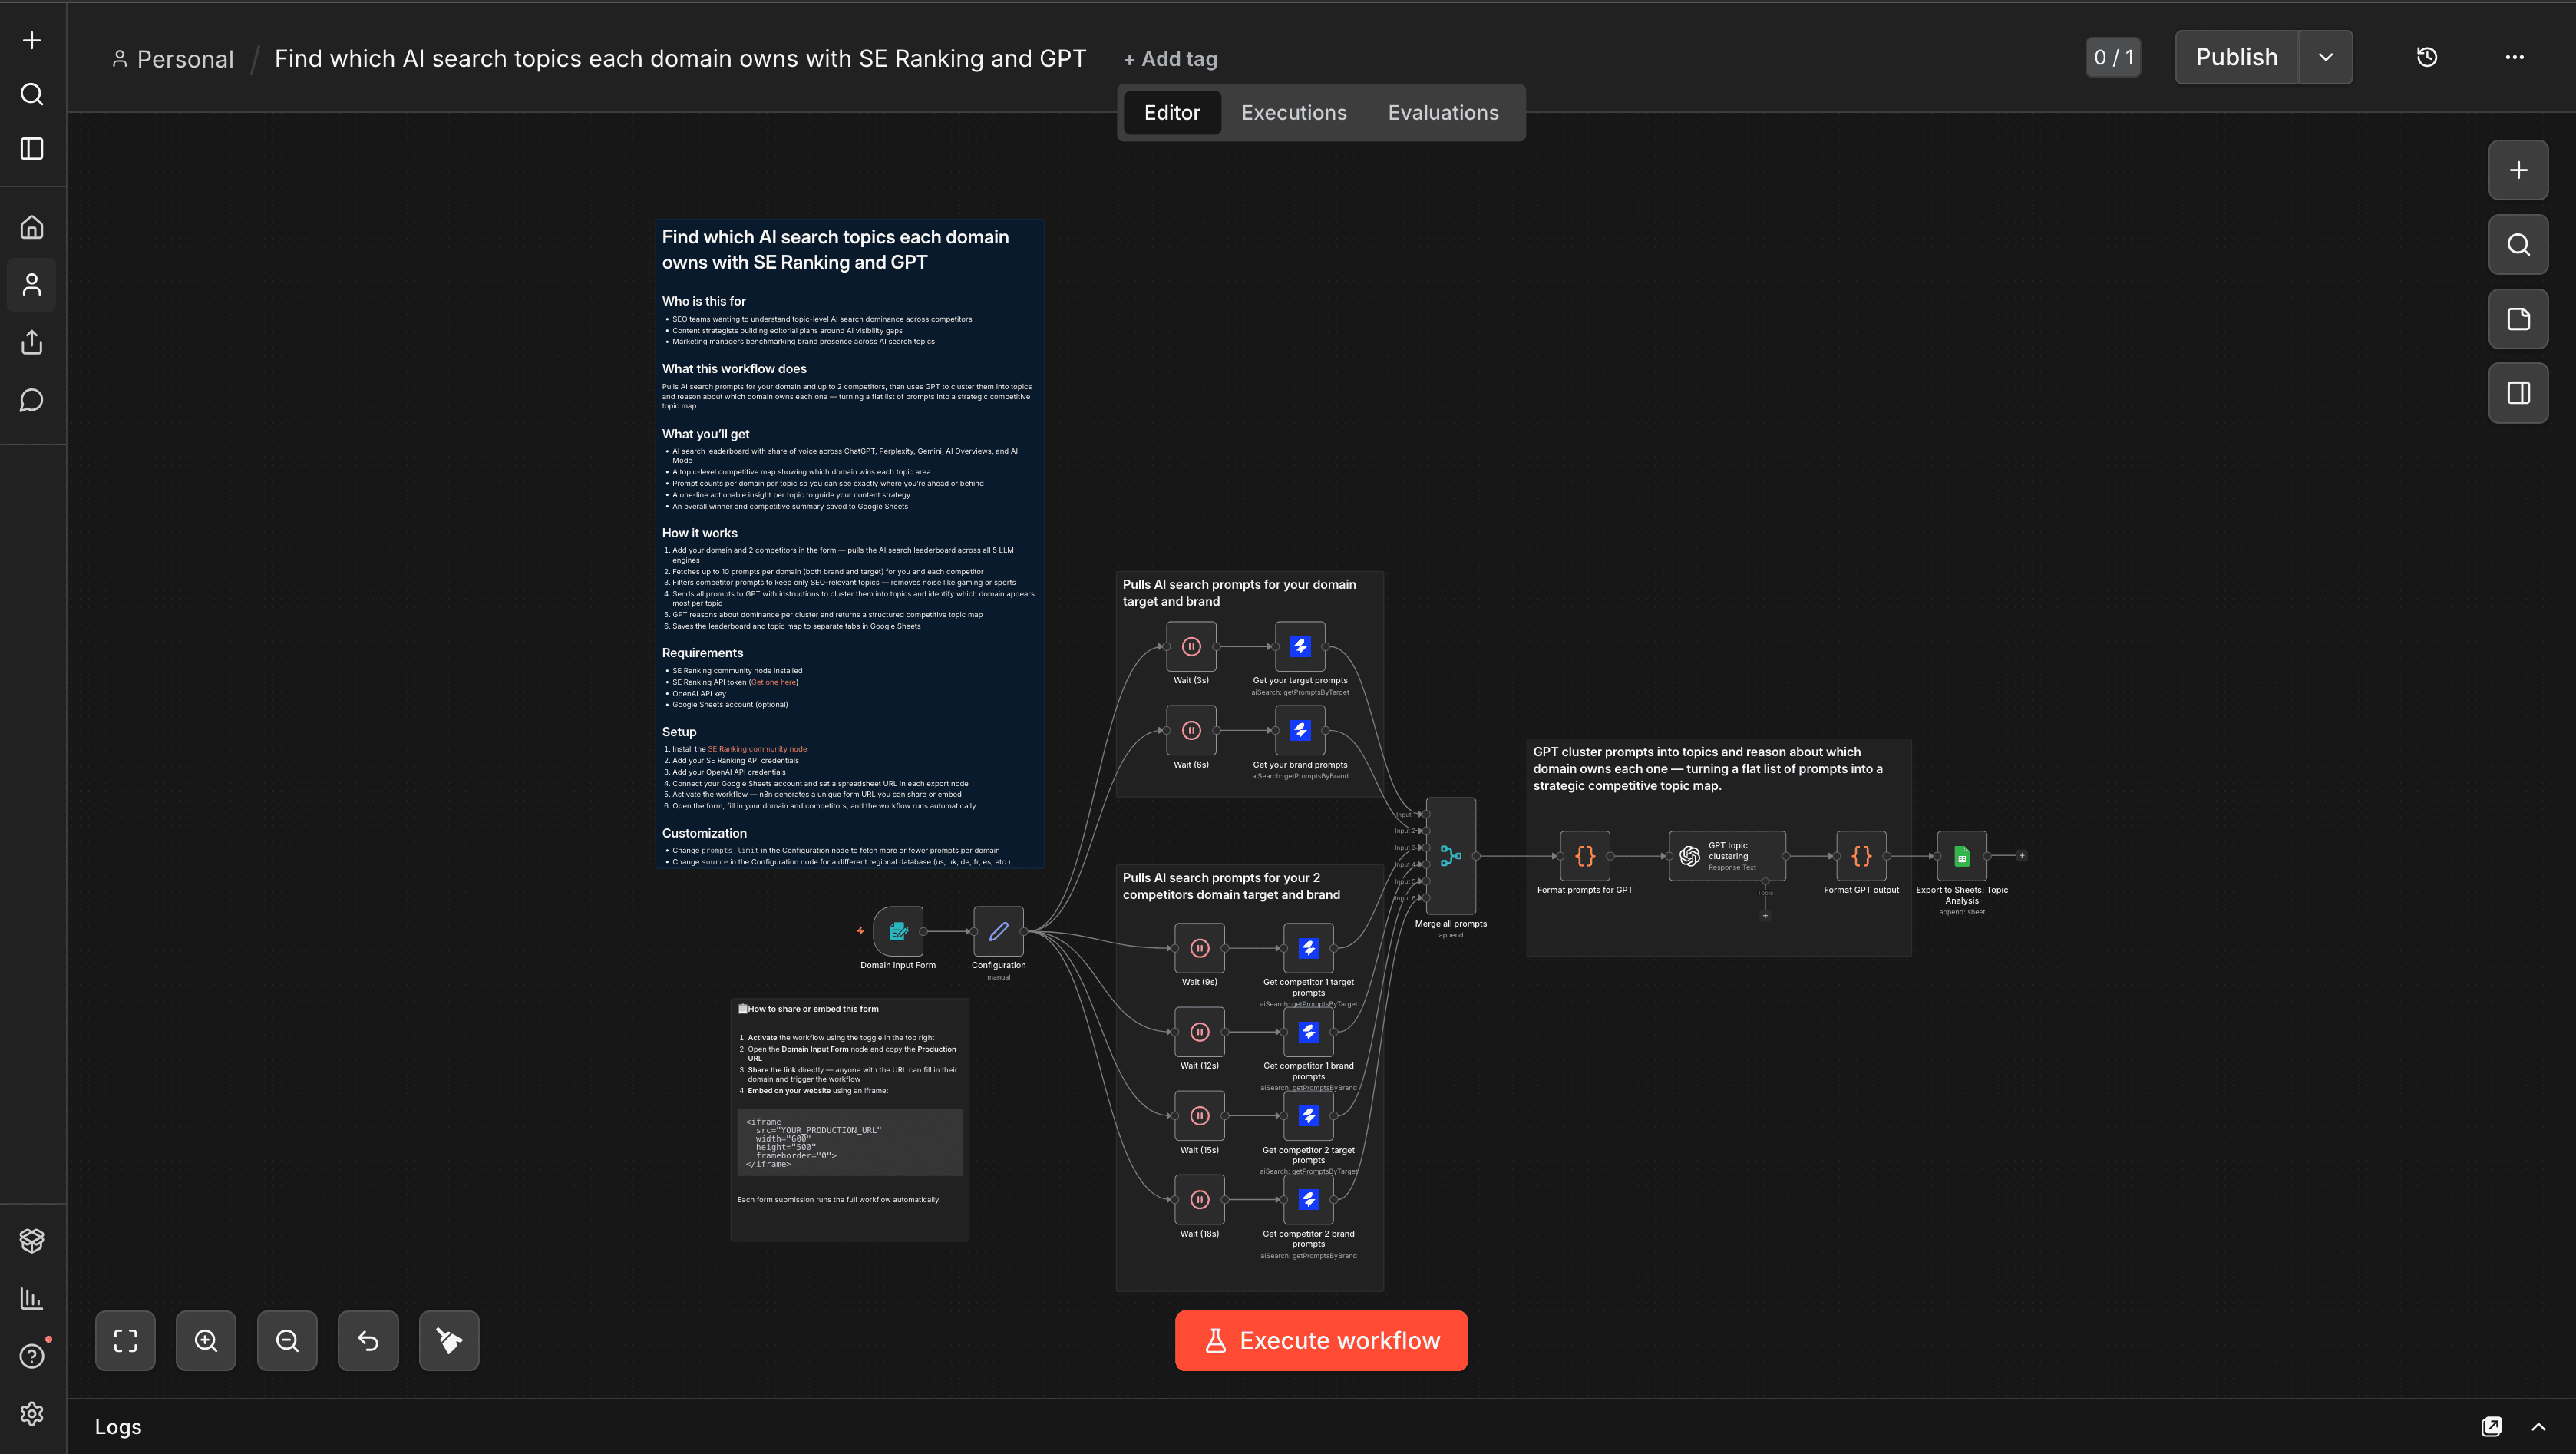The width and height of the screenshot is (2576, 1454).
Task: Expand the Publish dropdown arrow
Action: (2326, 57)
